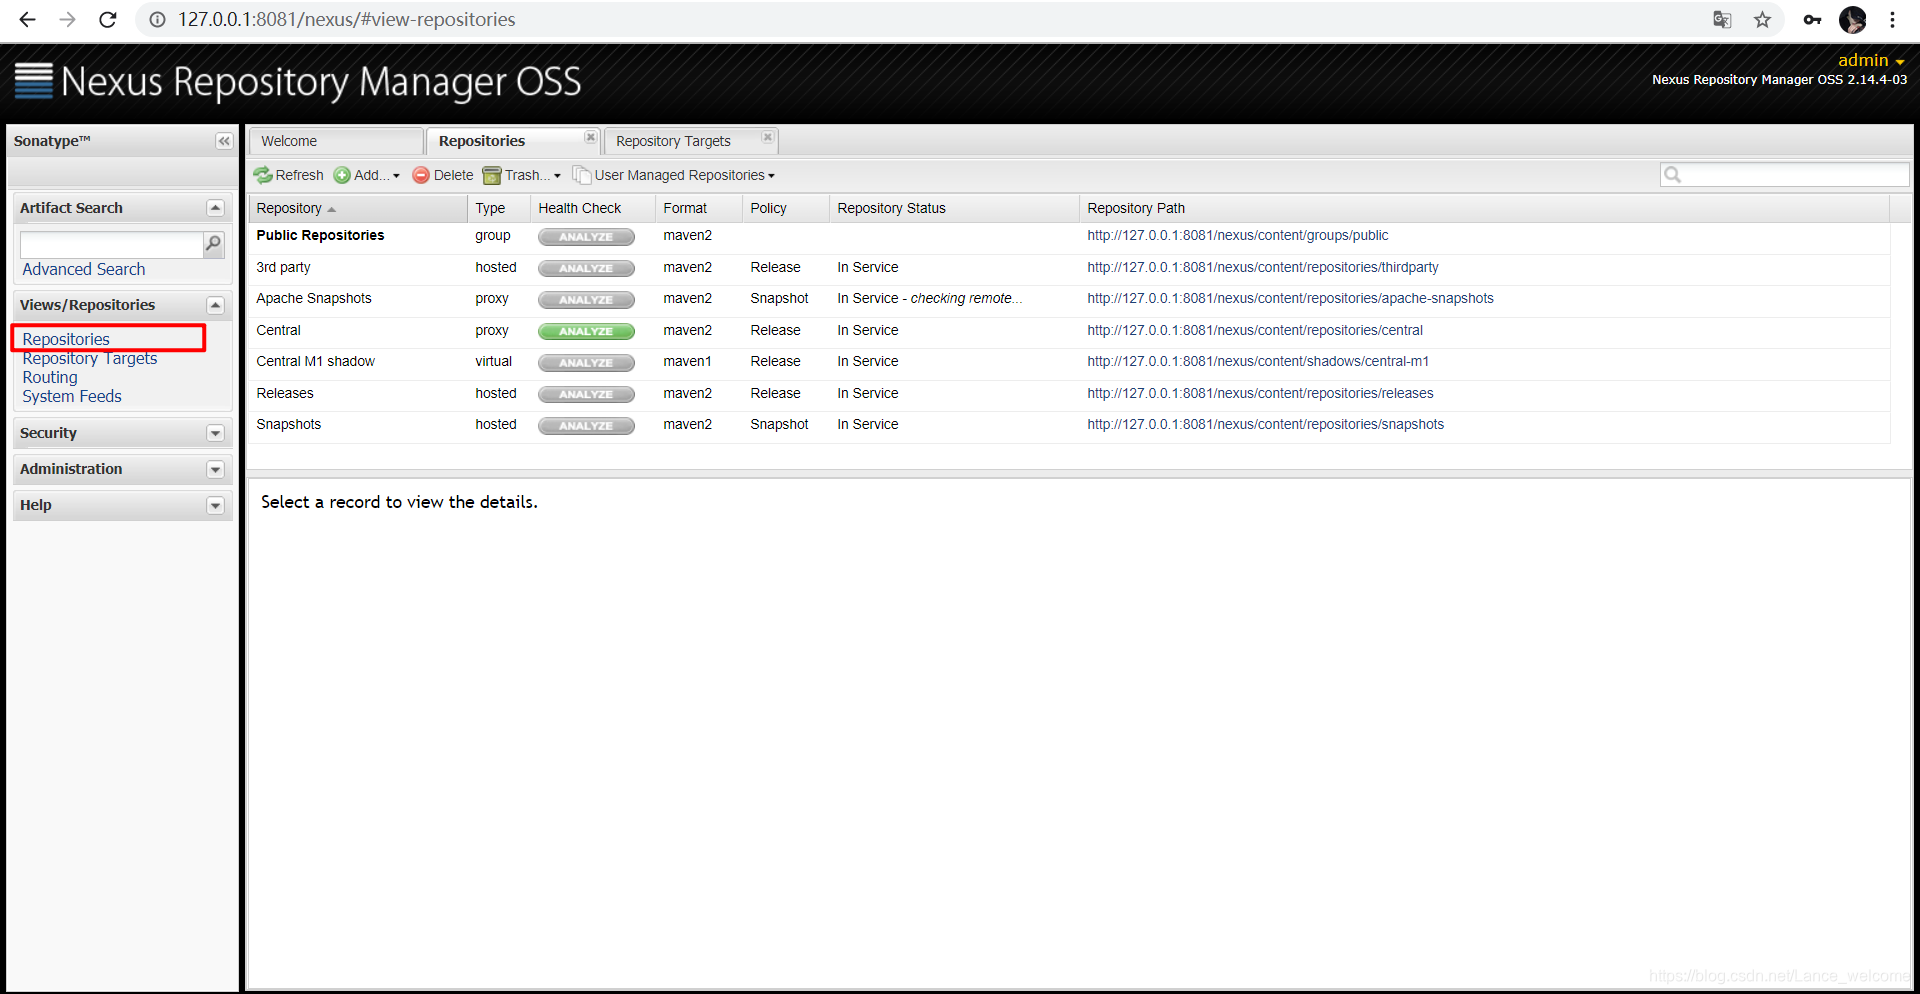
Task: Click the artifact search input field
Action: pos(112,244)
